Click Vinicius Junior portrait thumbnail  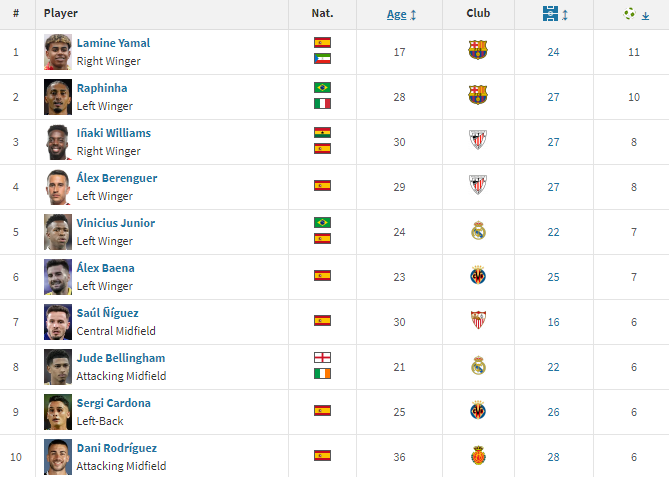[x=58, y=232]
